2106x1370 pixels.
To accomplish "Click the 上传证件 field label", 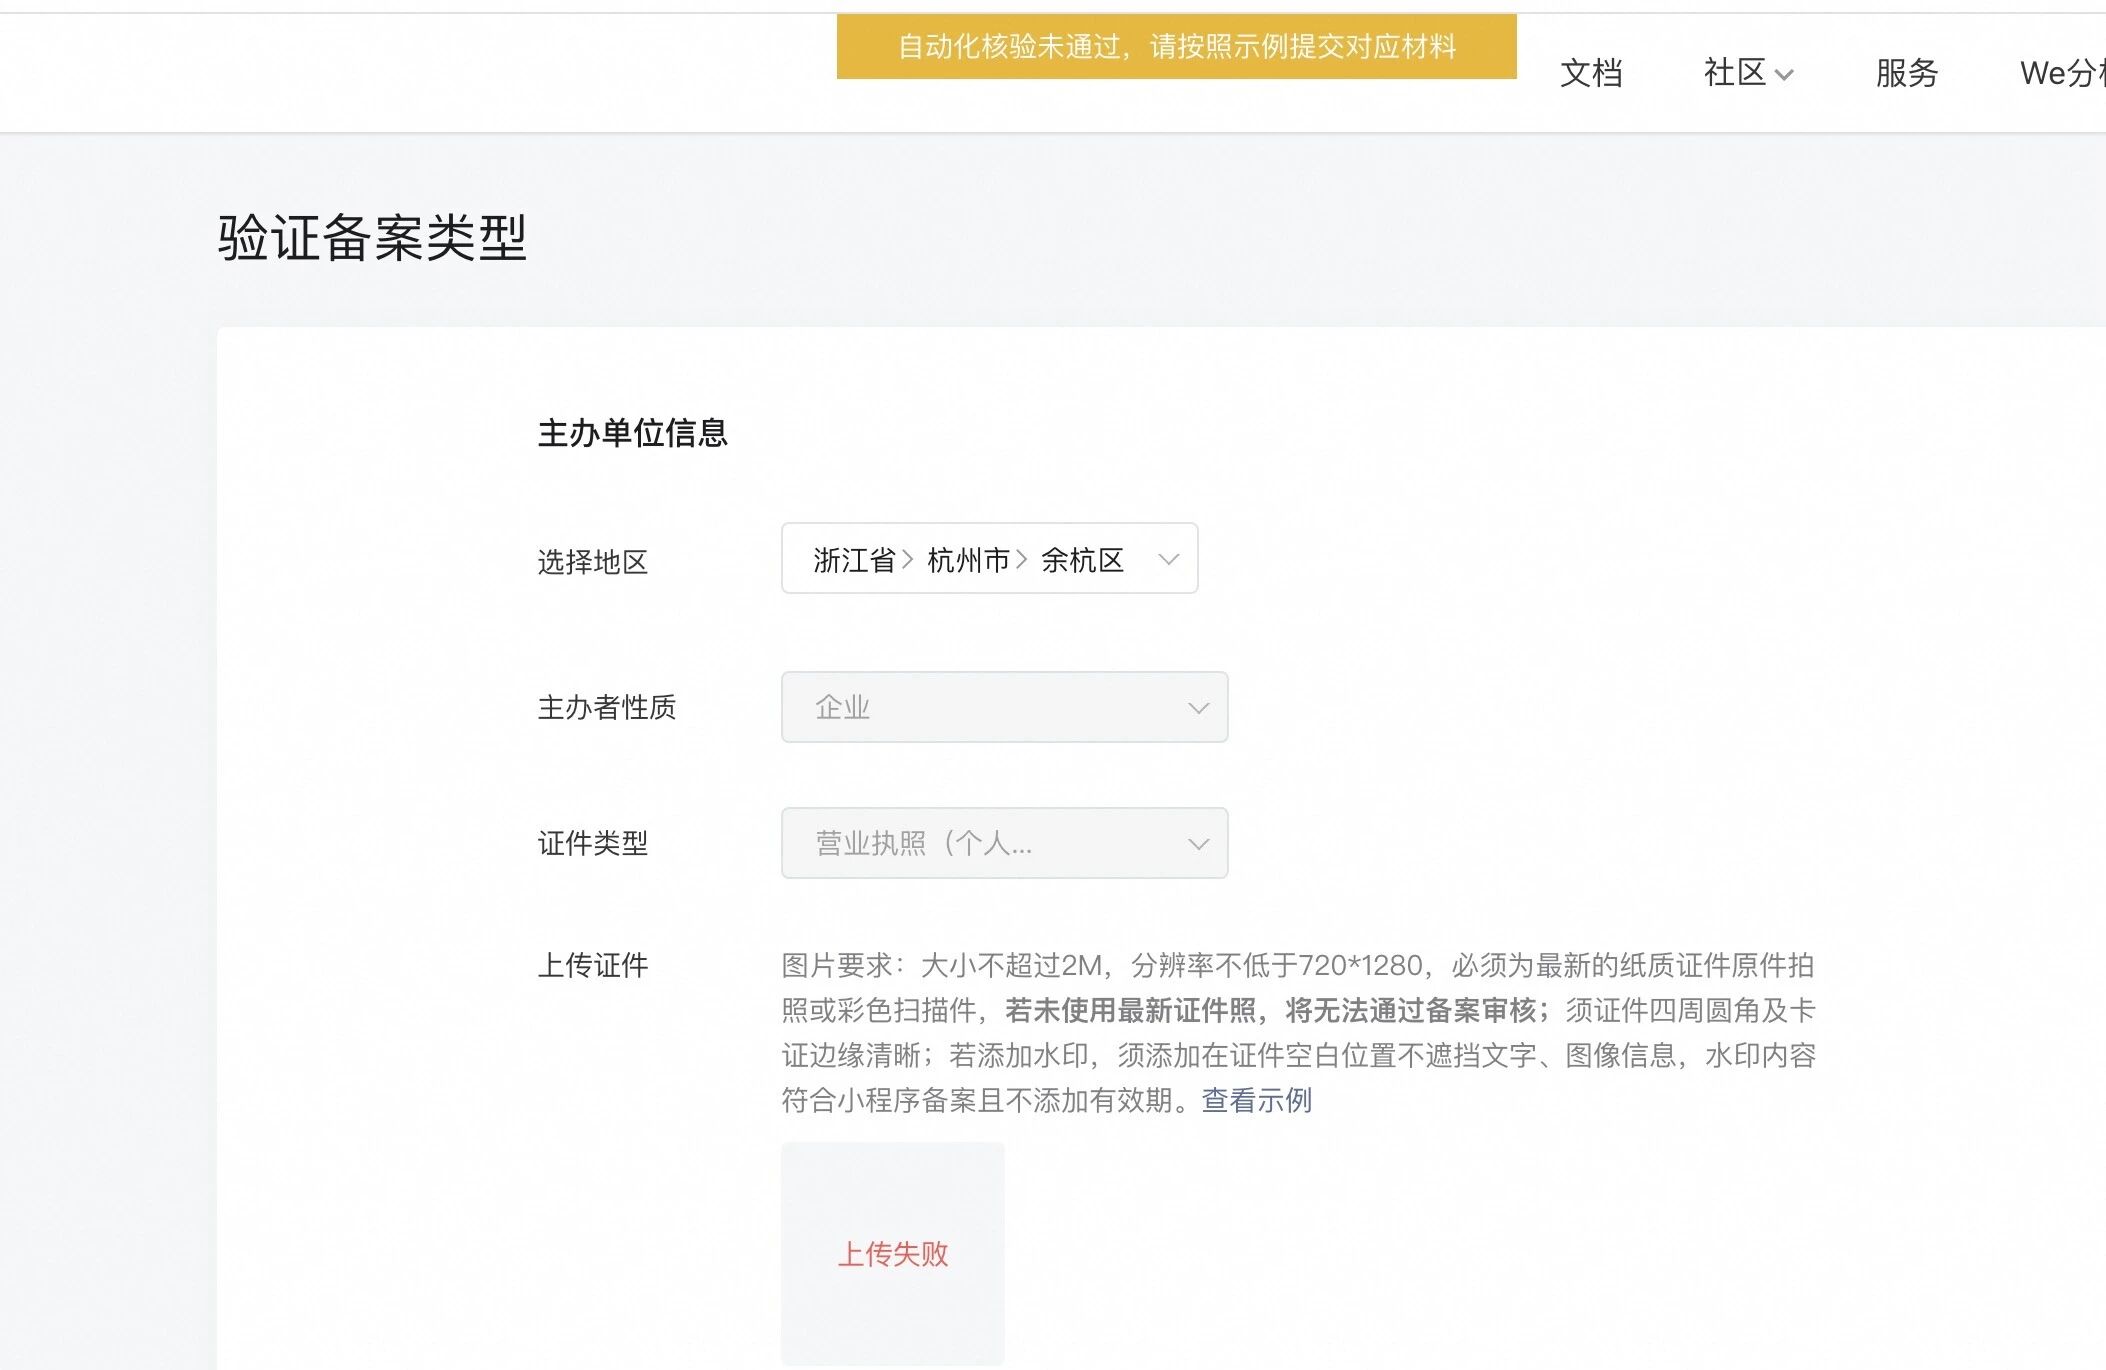I will 592,965.
